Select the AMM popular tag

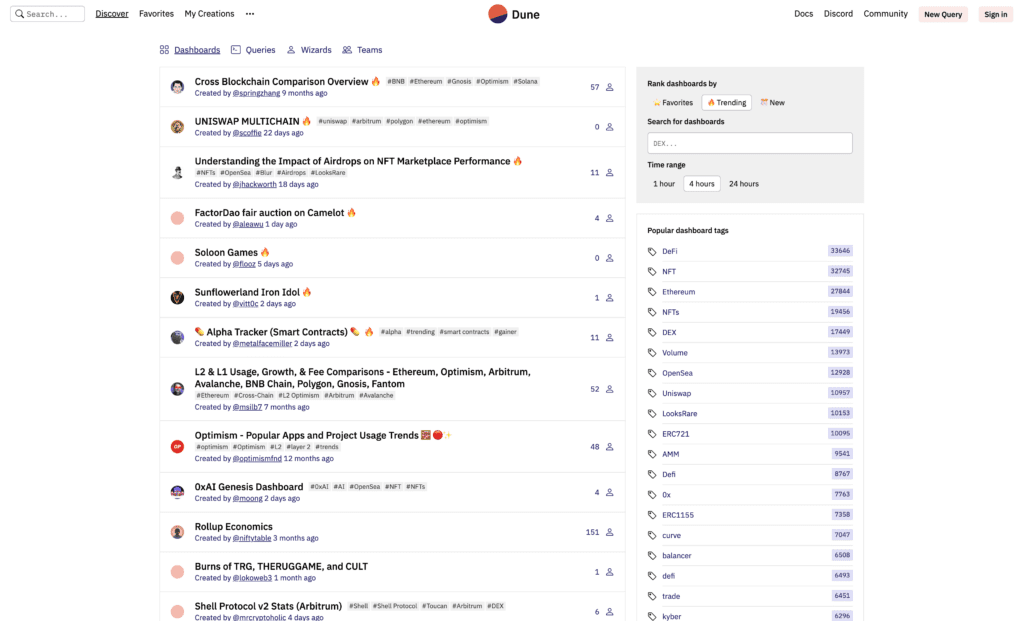pos(671,454)
